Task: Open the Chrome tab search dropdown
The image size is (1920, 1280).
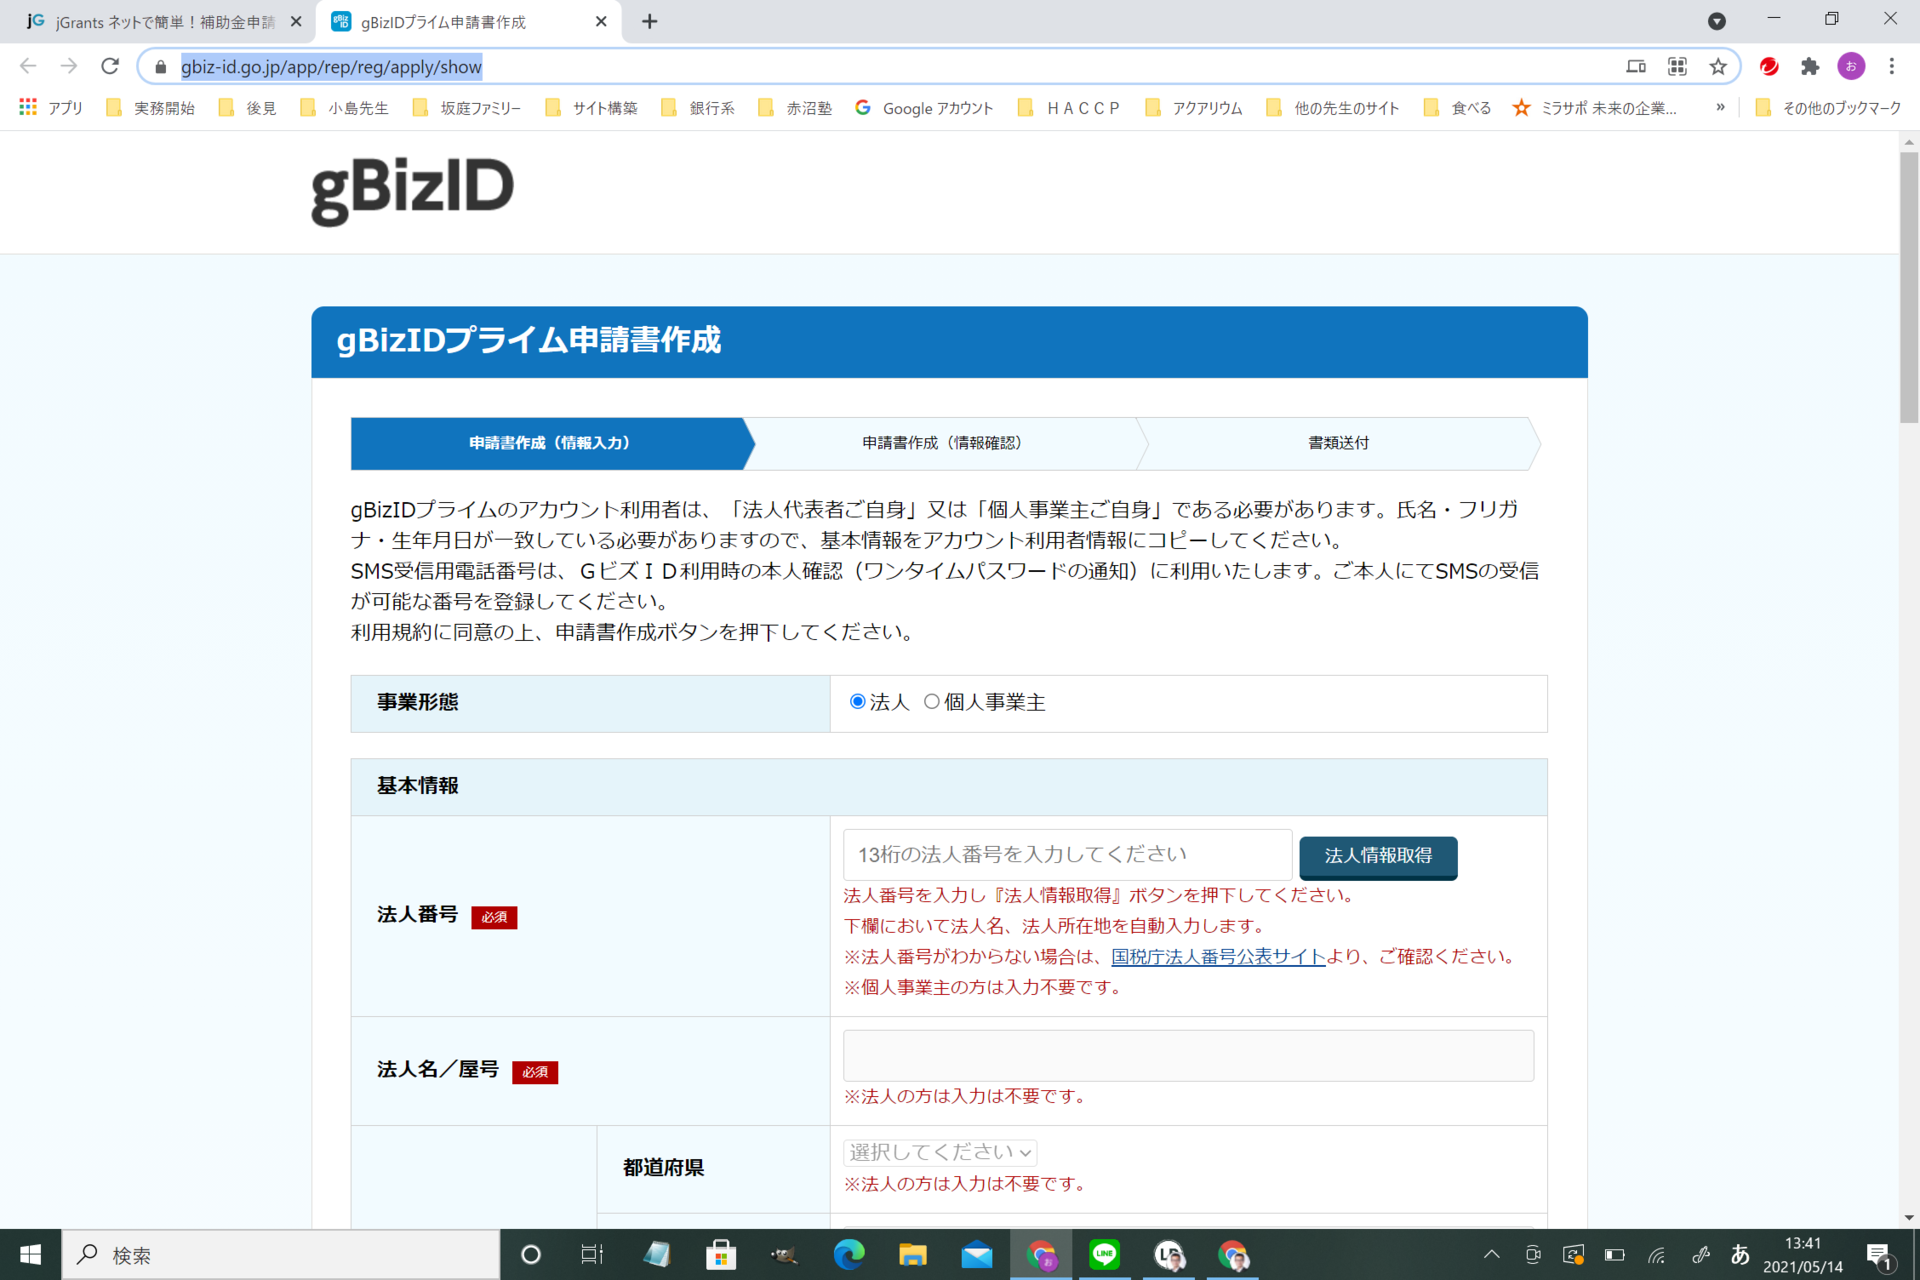Action: click(1717, 21)
